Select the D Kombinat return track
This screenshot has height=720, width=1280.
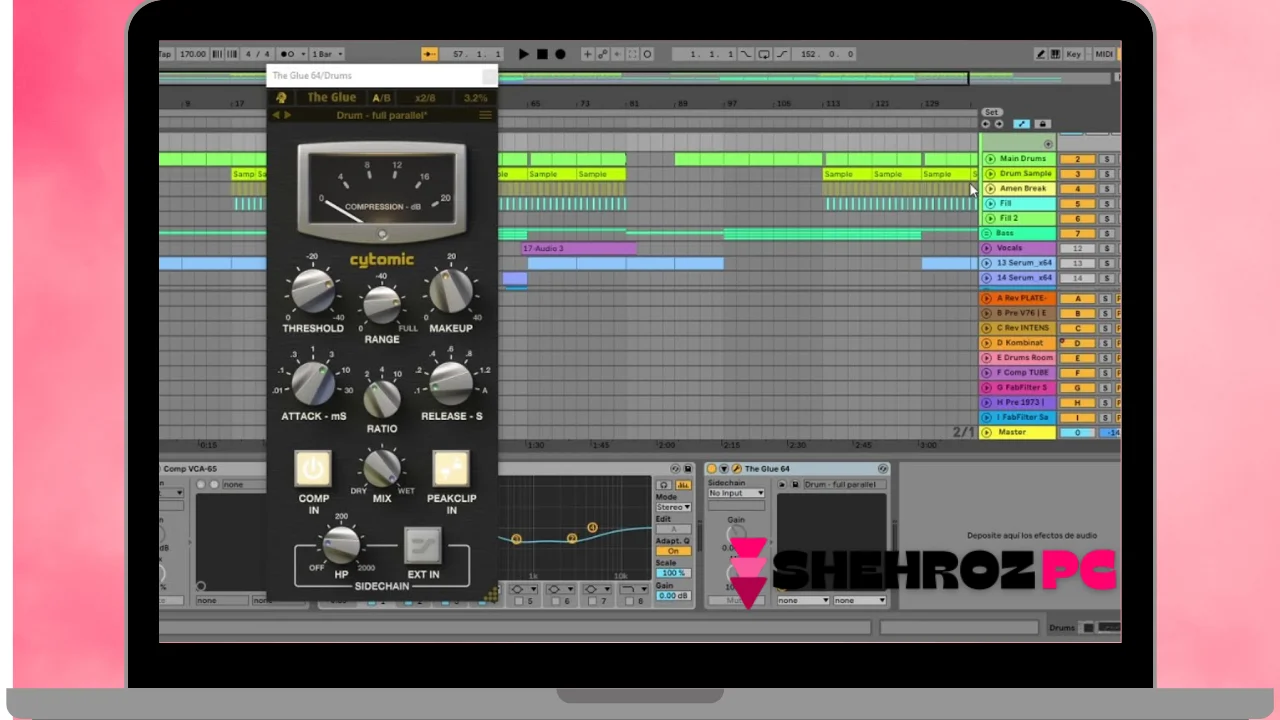point(1018,343)
